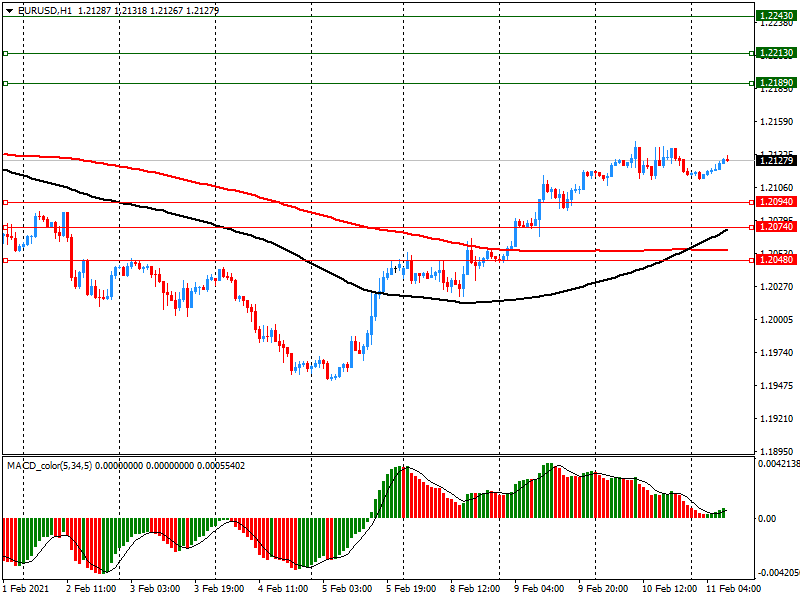Image resolution: width=800 pixels, height=600 pixels.
Task: Select the red 1.20480 price label
Action: (x=775, y=260)
